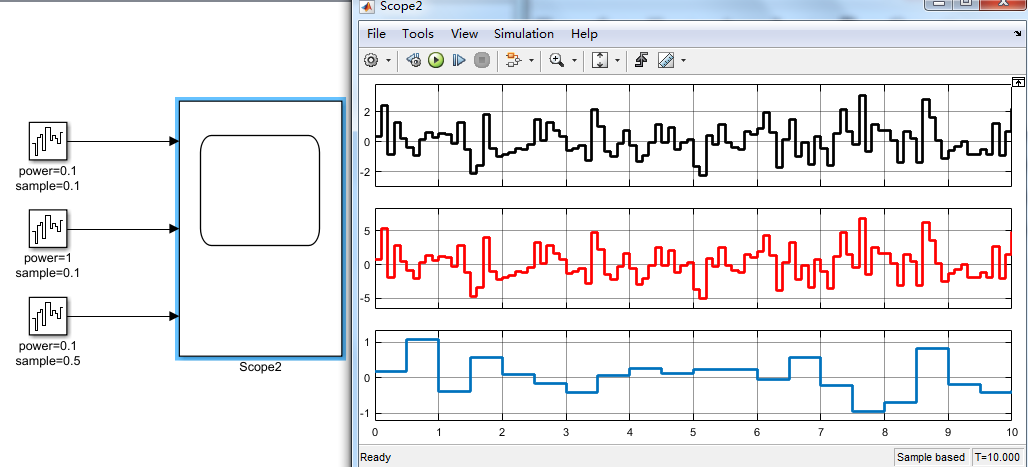This screenshot has height=467, width=1028.
Task: Select the Scope2 block in the model
Action: 260,229
